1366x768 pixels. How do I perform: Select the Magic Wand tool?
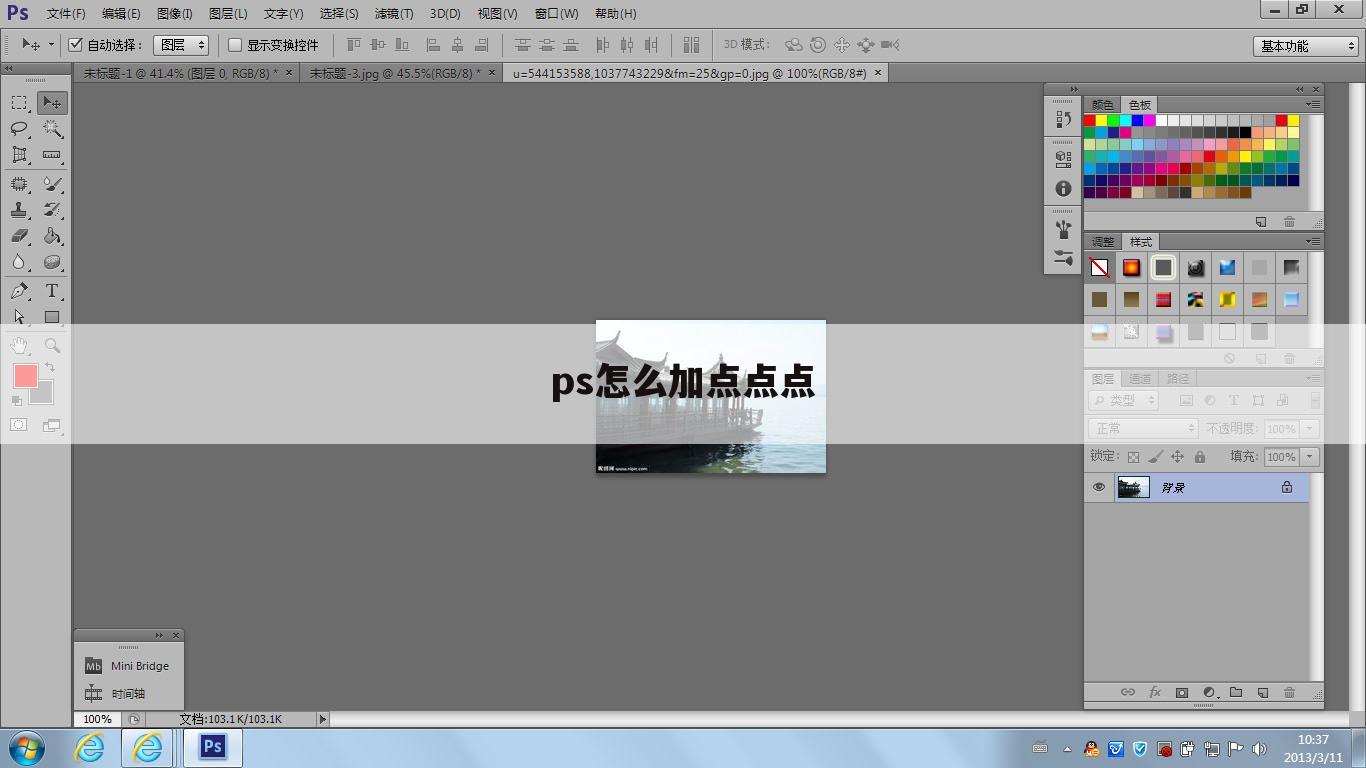point(52,129)
